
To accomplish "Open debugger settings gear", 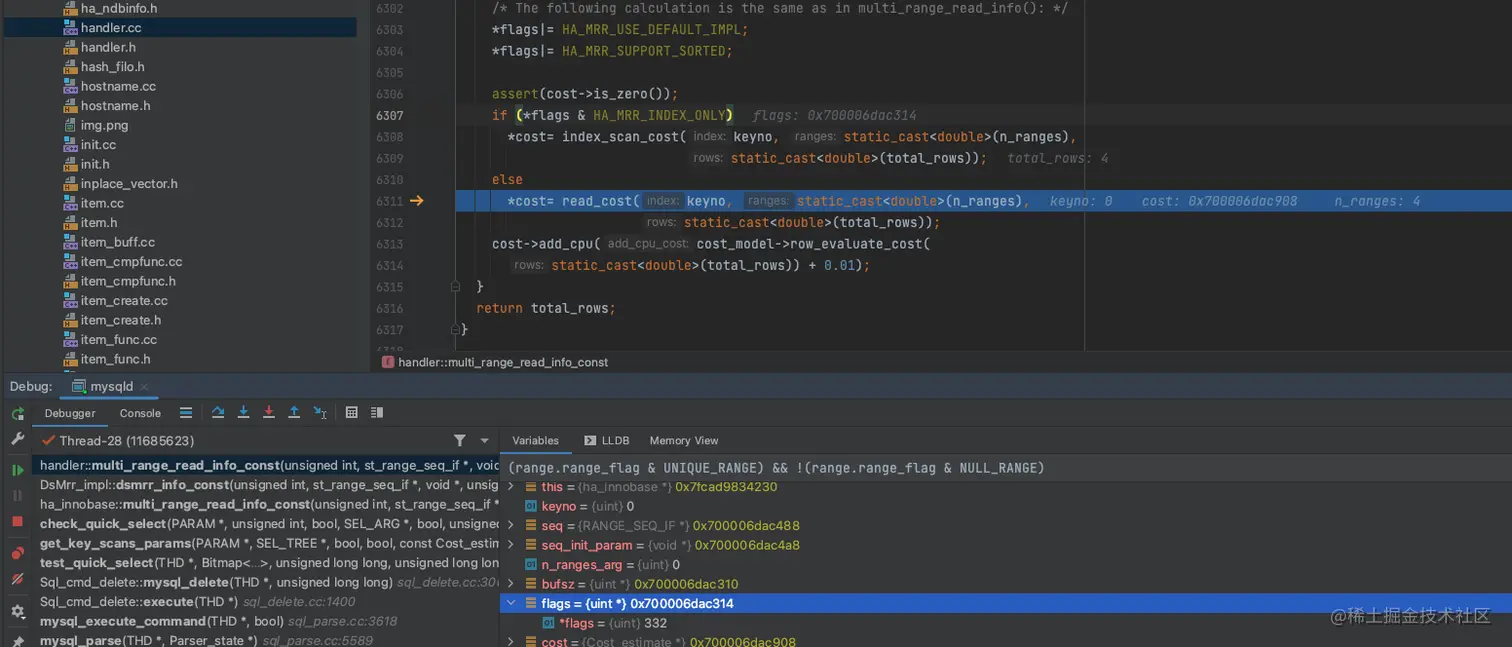I will point(17,611).
